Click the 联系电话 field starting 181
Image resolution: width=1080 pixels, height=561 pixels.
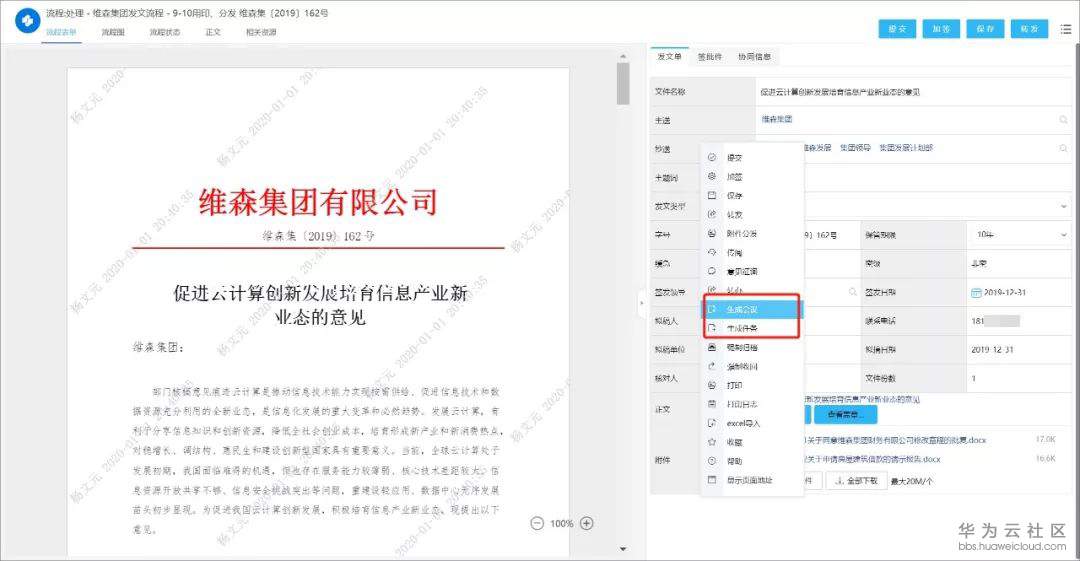[x=1020, y=321]
